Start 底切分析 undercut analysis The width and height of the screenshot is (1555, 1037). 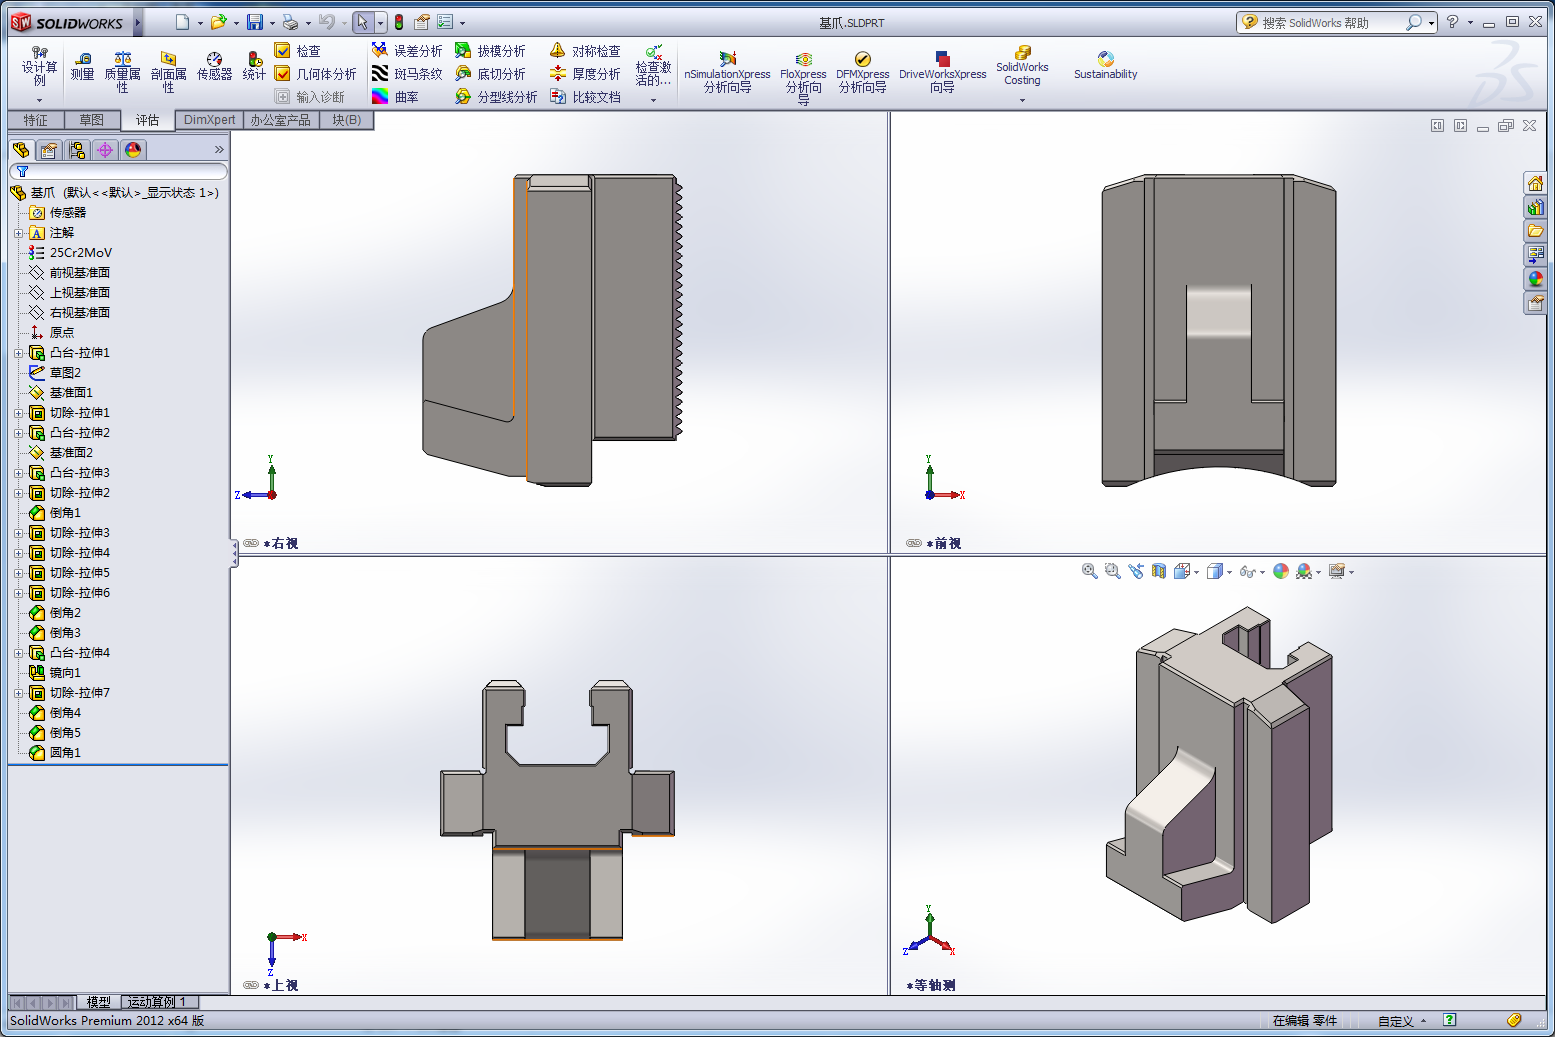490,73
